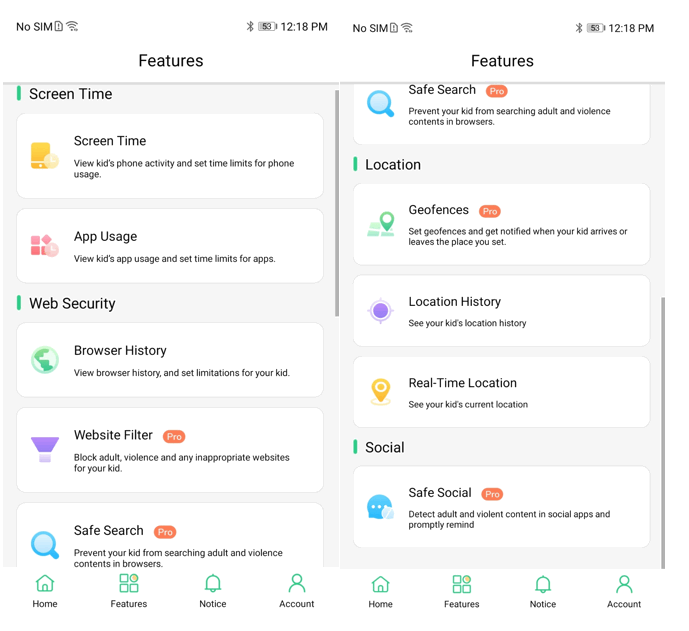The height and width of the screenshot is (631, 689).
Task: Go to Notice tab on left phone screen
Action: (213, 590)
